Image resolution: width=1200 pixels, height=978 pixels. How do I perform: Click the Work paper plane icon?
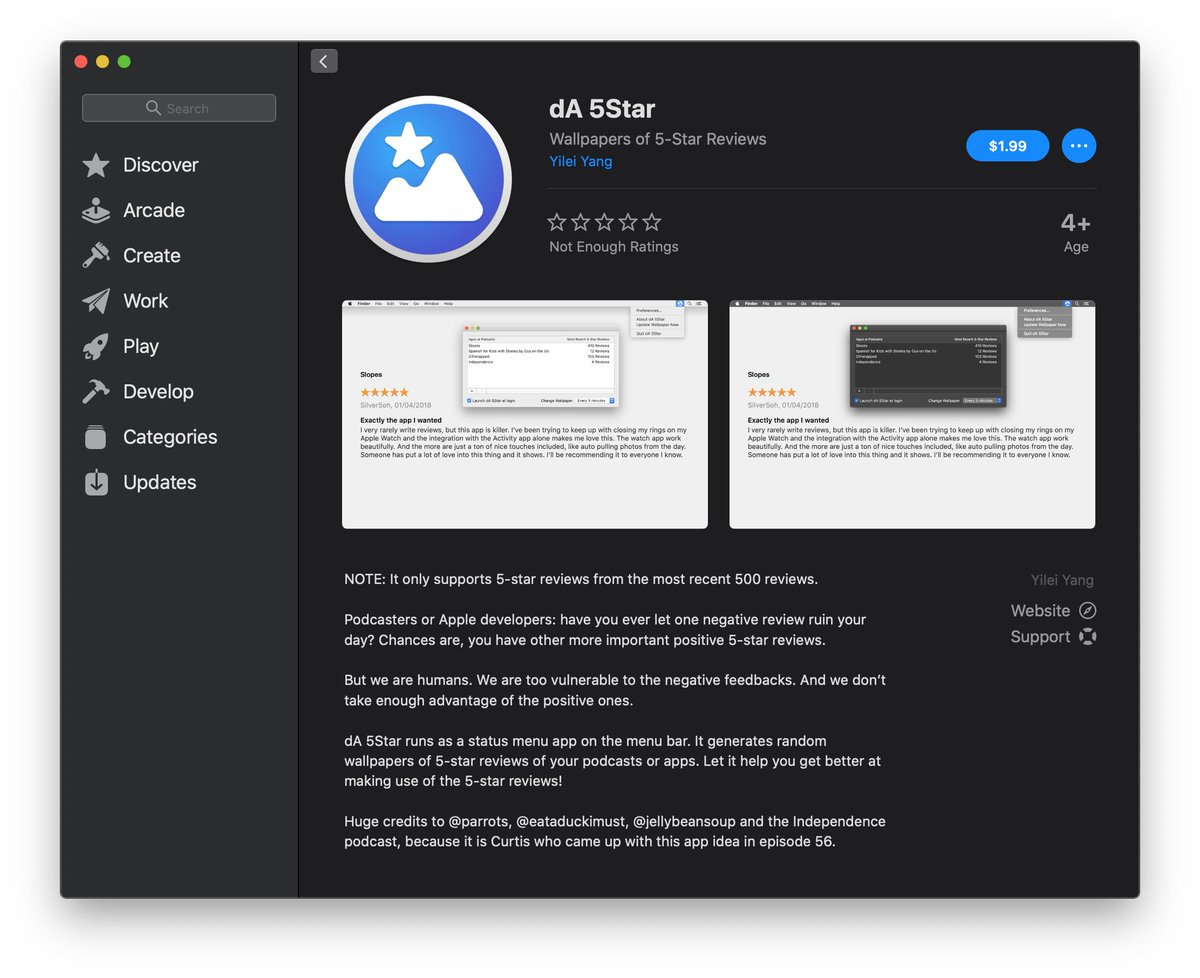(96, 301)
